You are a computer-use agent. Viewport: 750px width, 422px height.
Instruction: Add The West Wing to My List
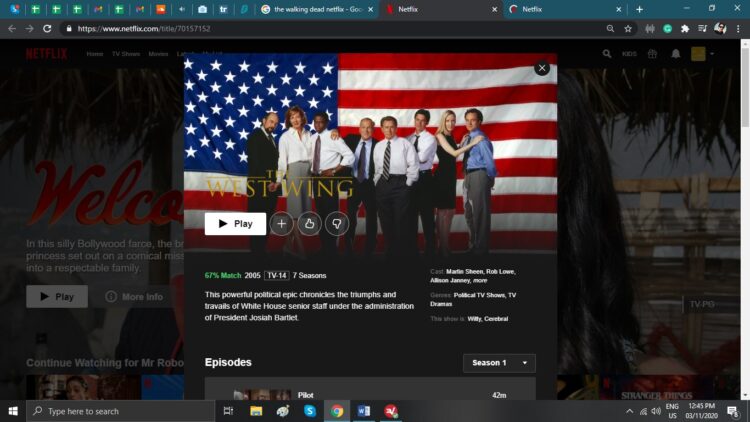(281, 223)
